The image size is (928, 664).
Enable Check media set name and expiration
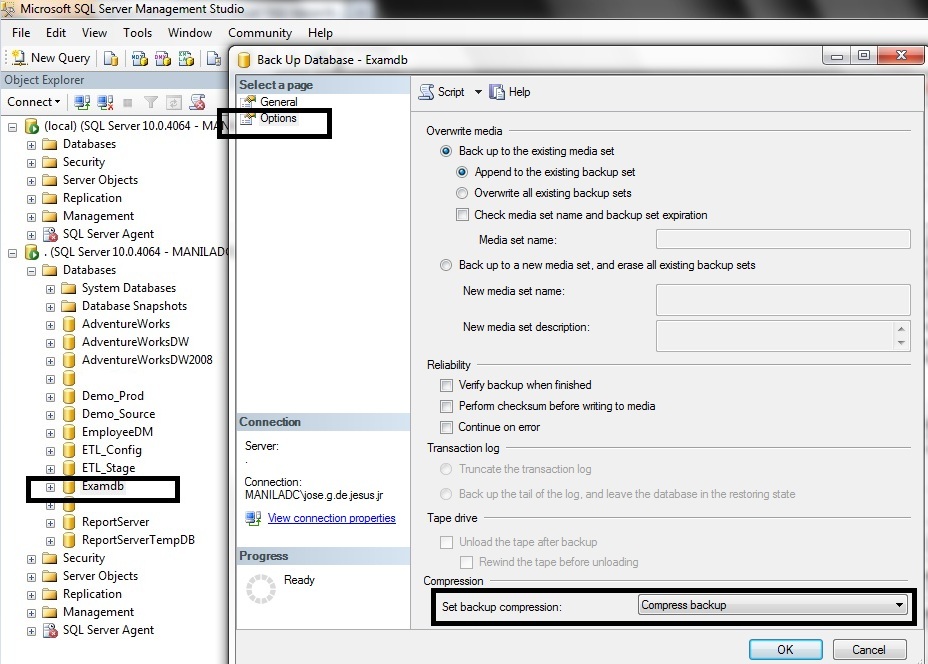click(462, 215)
